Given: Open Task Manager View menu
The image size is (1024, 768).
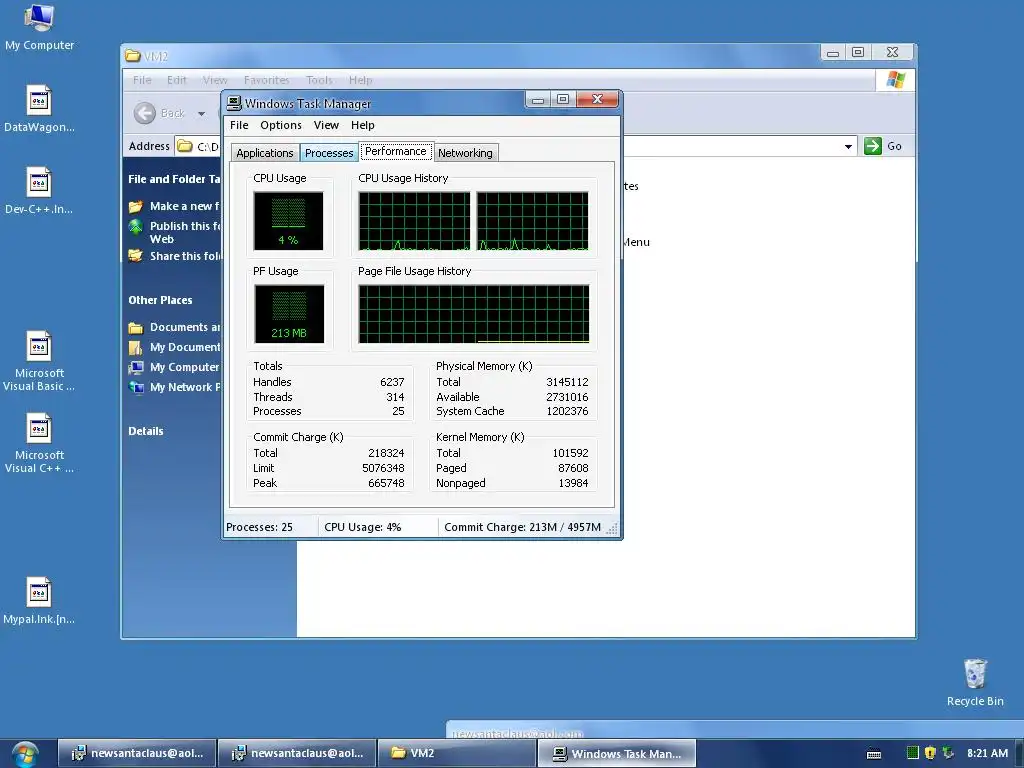Looking at the screenshot, I should point(326,125).
